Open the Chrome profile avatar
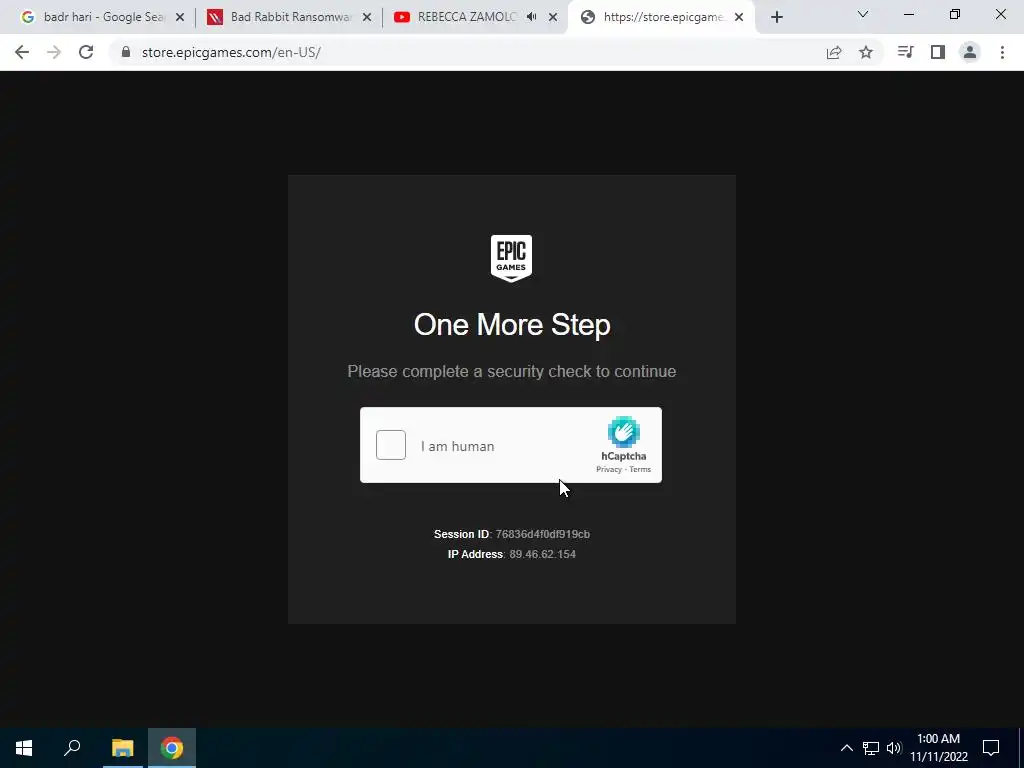This screenshot has height=768, width=1024. [x=970, y=52]
